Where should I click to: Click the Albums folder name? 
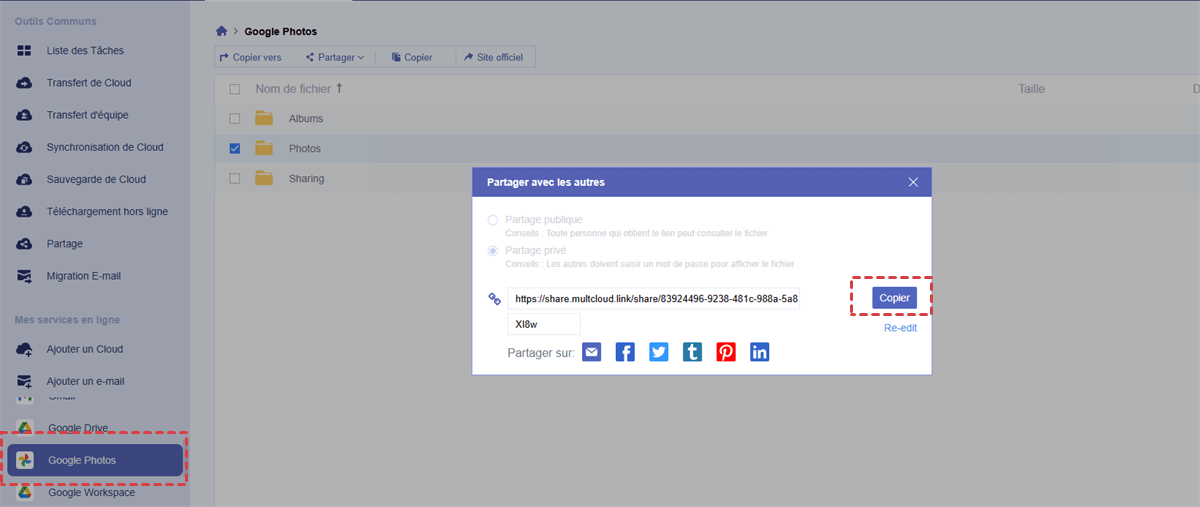tap(306, 119)
